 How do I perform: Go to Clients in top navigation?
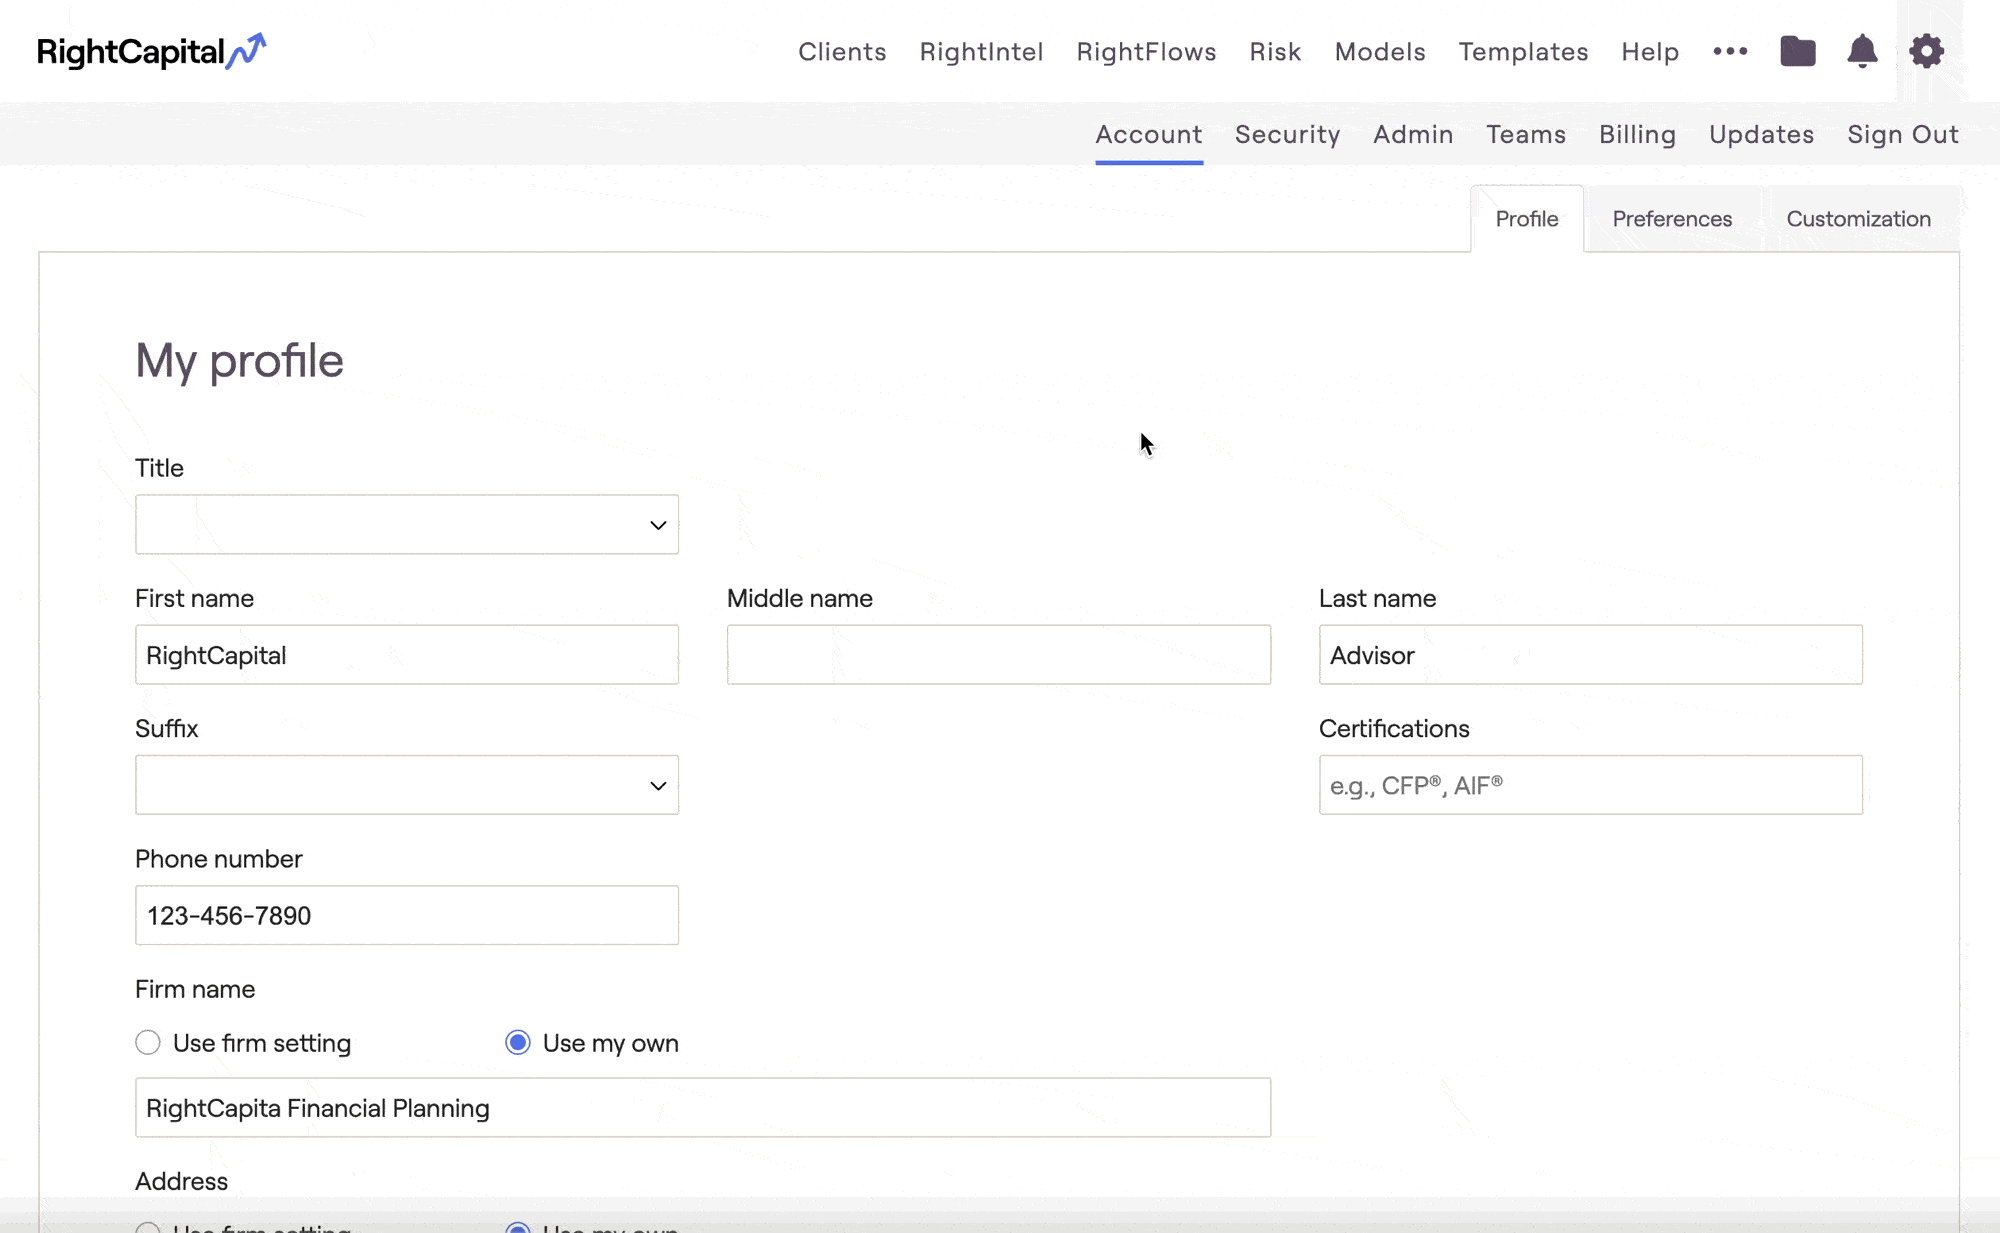click(x=842, y=52)
